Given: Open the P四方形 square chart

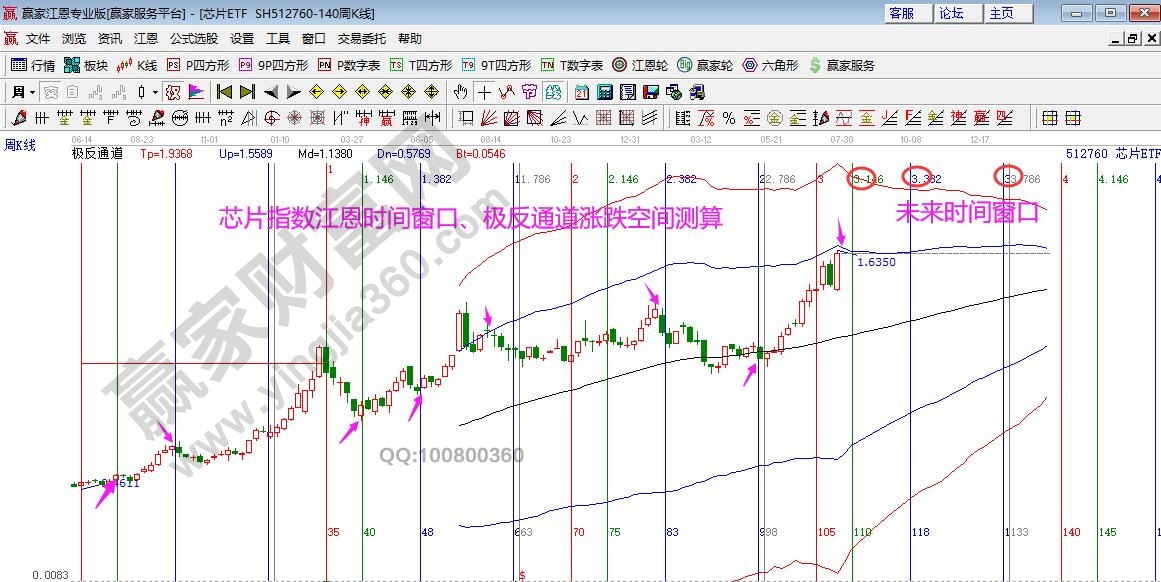Looking at the screenshot, I should [x=198, y=65].
